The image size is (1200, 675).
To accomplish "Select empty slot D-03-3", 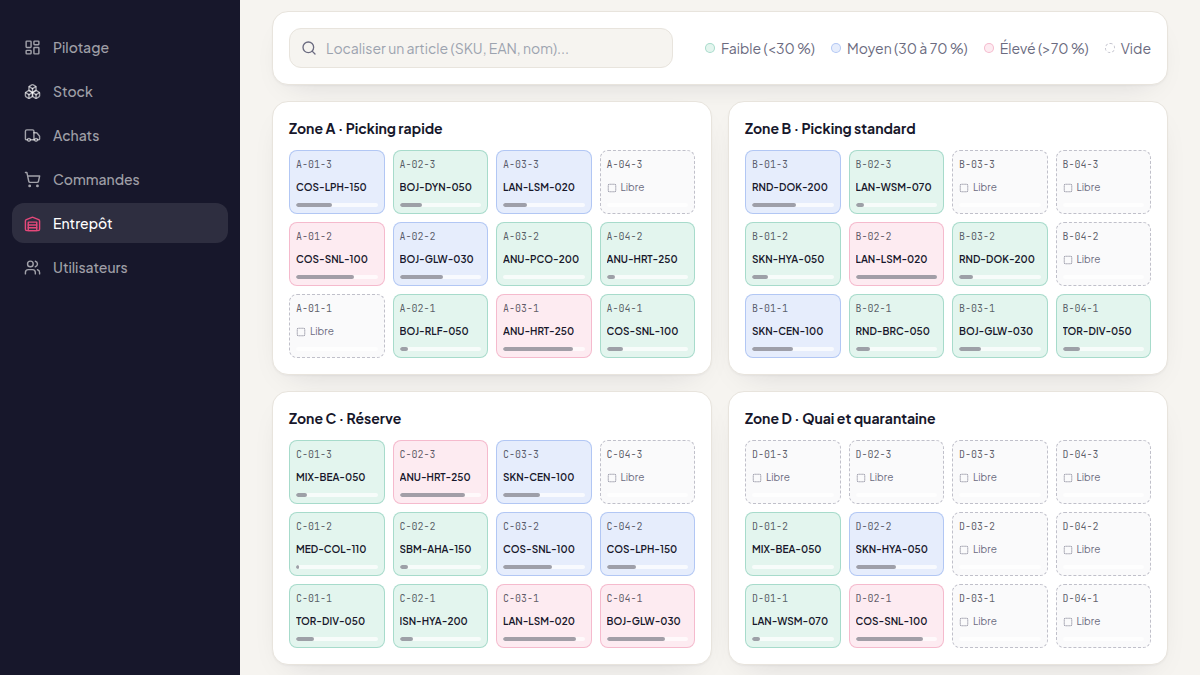I will click(x=1000, y=472).
